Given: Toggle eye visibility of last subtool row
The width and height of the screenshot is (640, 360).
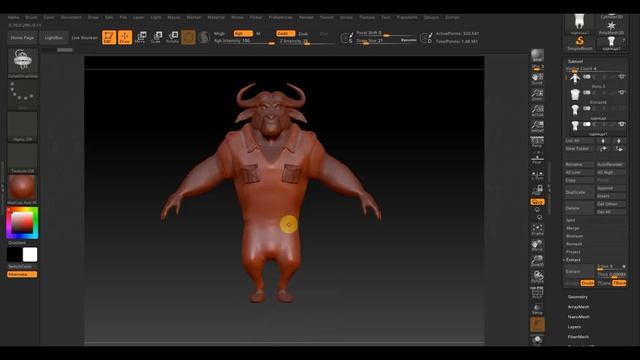Looking at the screenshot, I should [621, 124].
